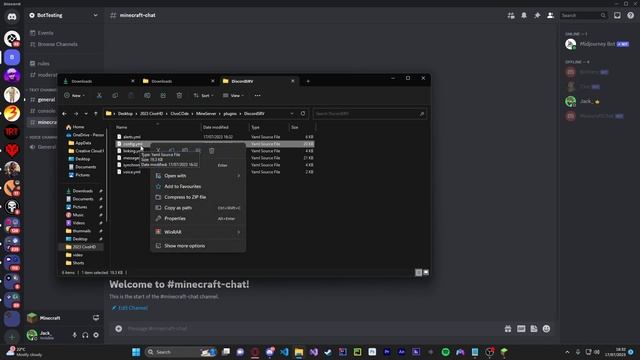The width and height of the screenshot is (640, 360).
Task: Show pinned messages in Discord header
Action: pyautogui.click(x=537, y=16)
